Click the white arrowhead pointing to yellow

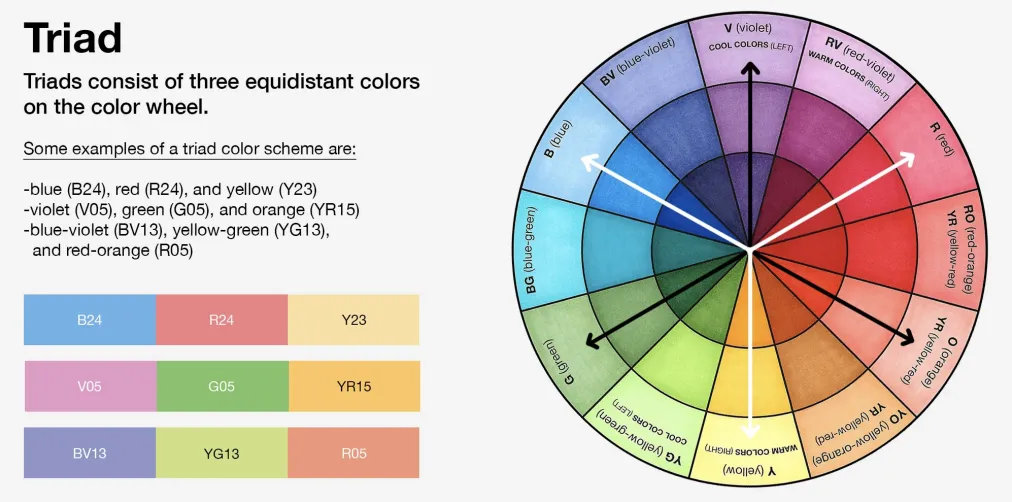tap(749, 431)
